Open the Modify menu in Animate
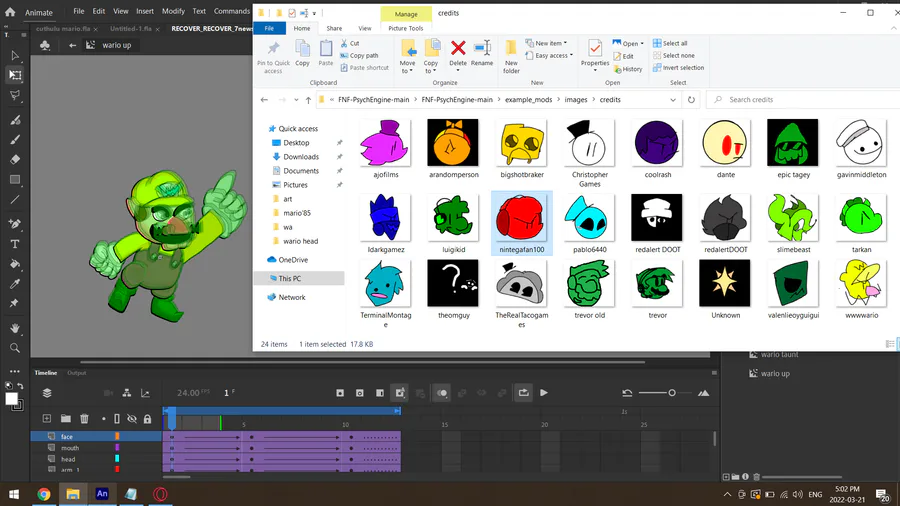Screen dimensions: 900x506 pos(173,11)
